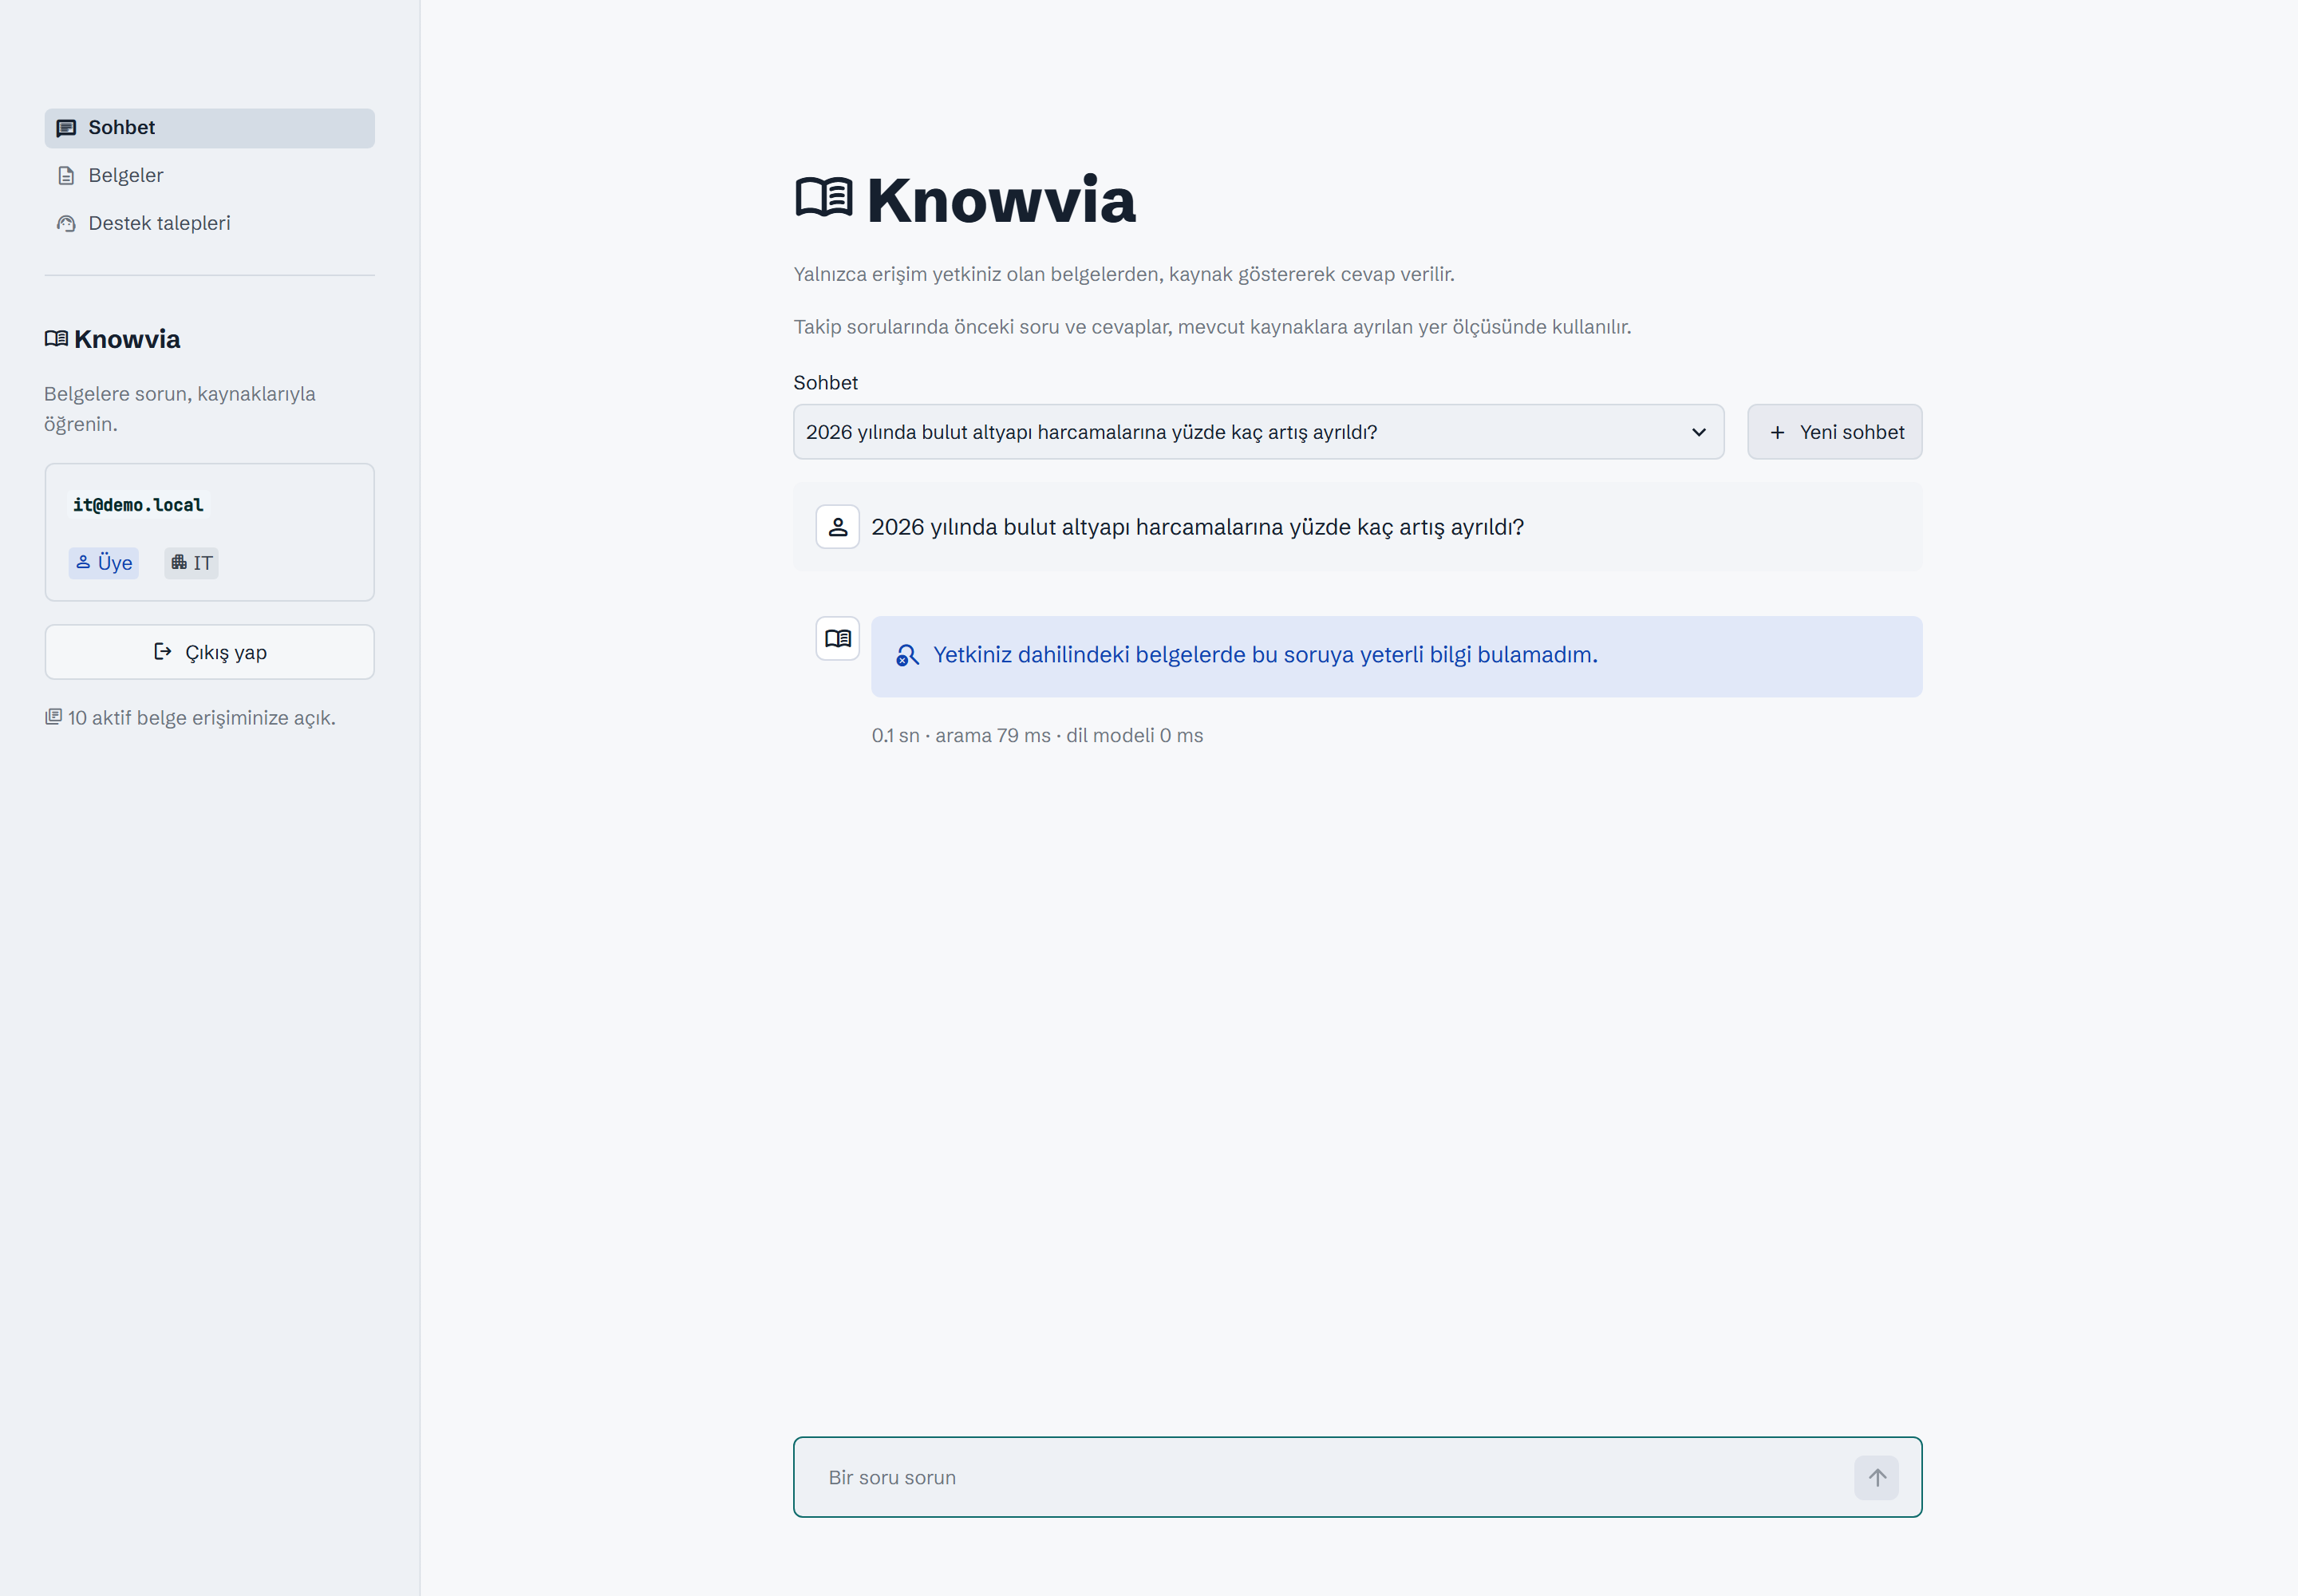Viewport: 2298px width, 1596px height.
Task: Click the IT department badge
Action: (x=192, y=563)
